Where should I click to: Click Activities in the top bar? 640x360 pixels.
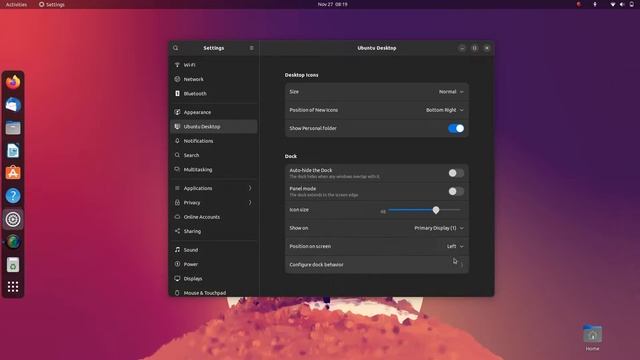coord(16,4)
